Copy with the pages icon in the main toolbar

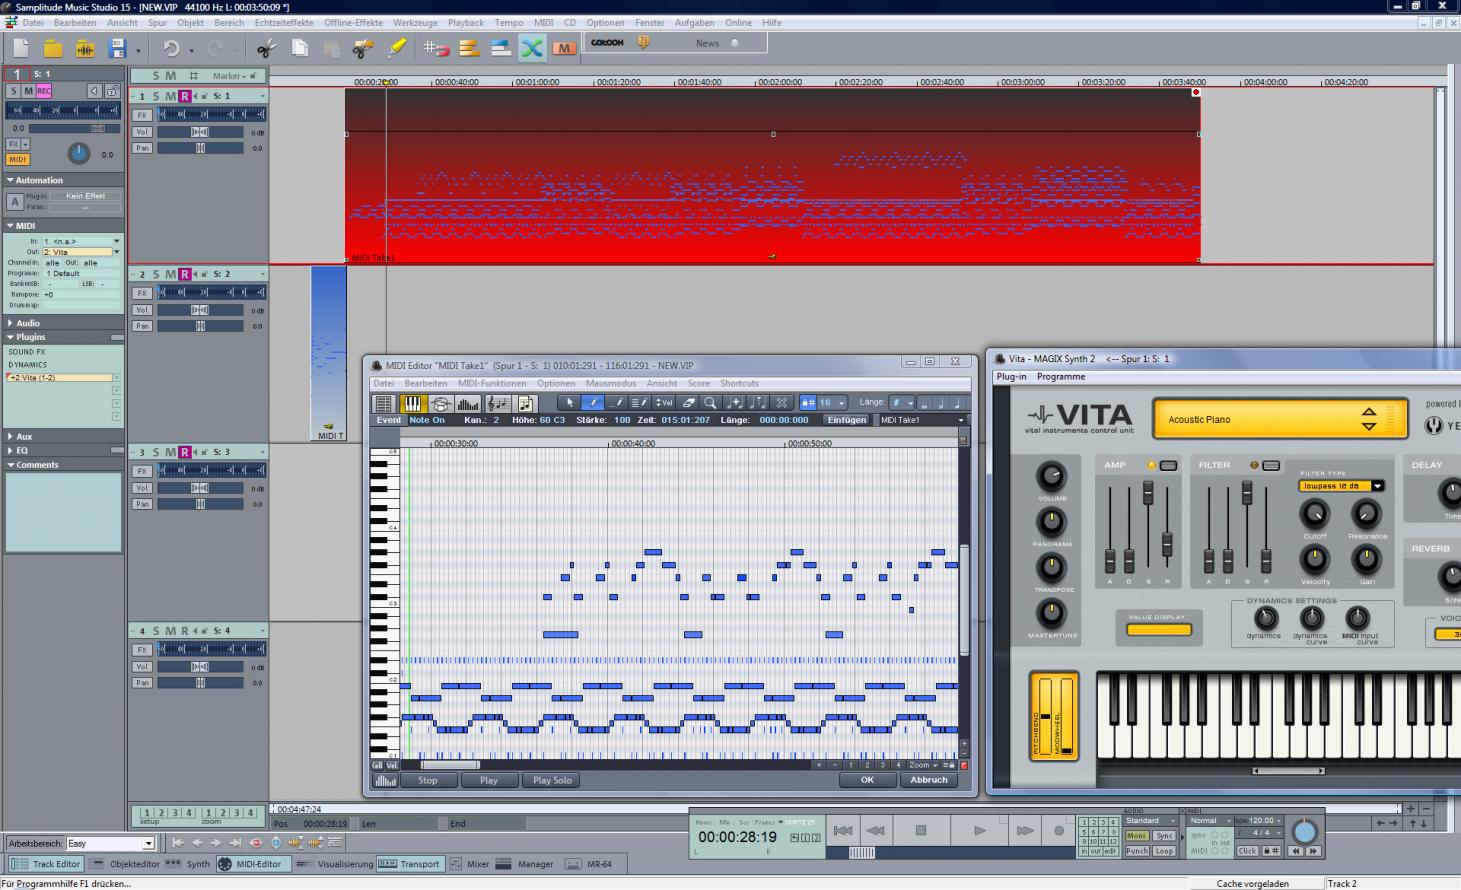(299, 47)
